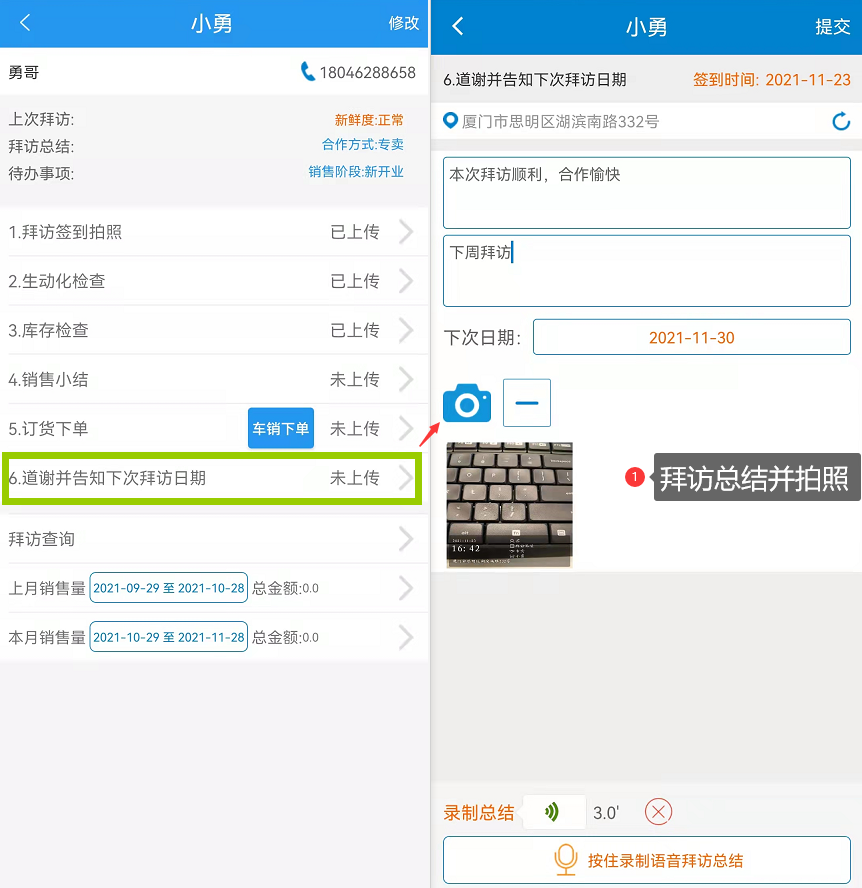
Task: Delete the recording with red X icon
Action: (658, 812)
